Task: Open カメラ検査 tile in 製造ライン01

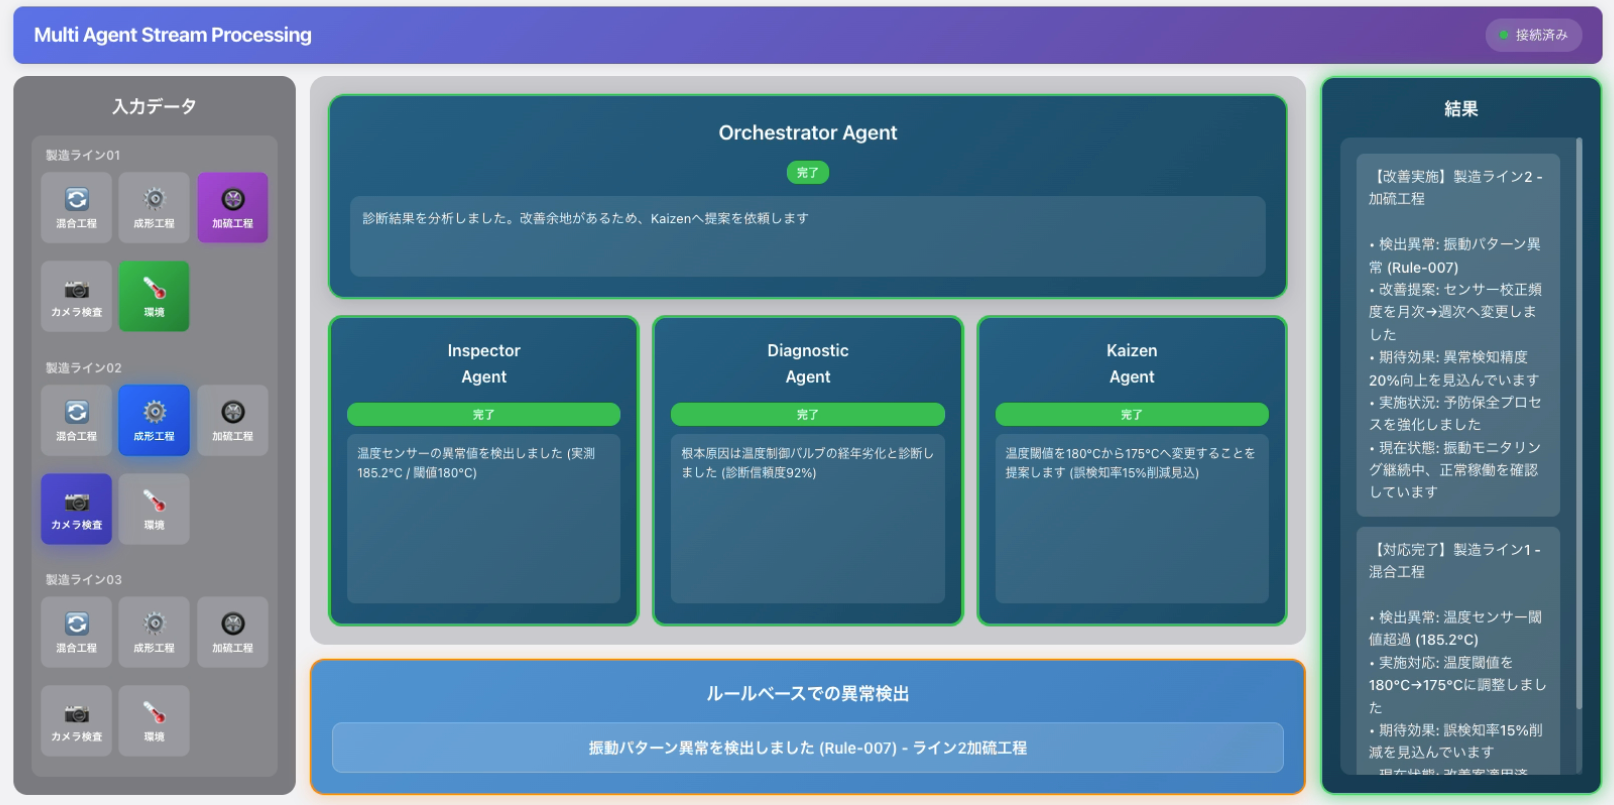Action: click(77, 296)
